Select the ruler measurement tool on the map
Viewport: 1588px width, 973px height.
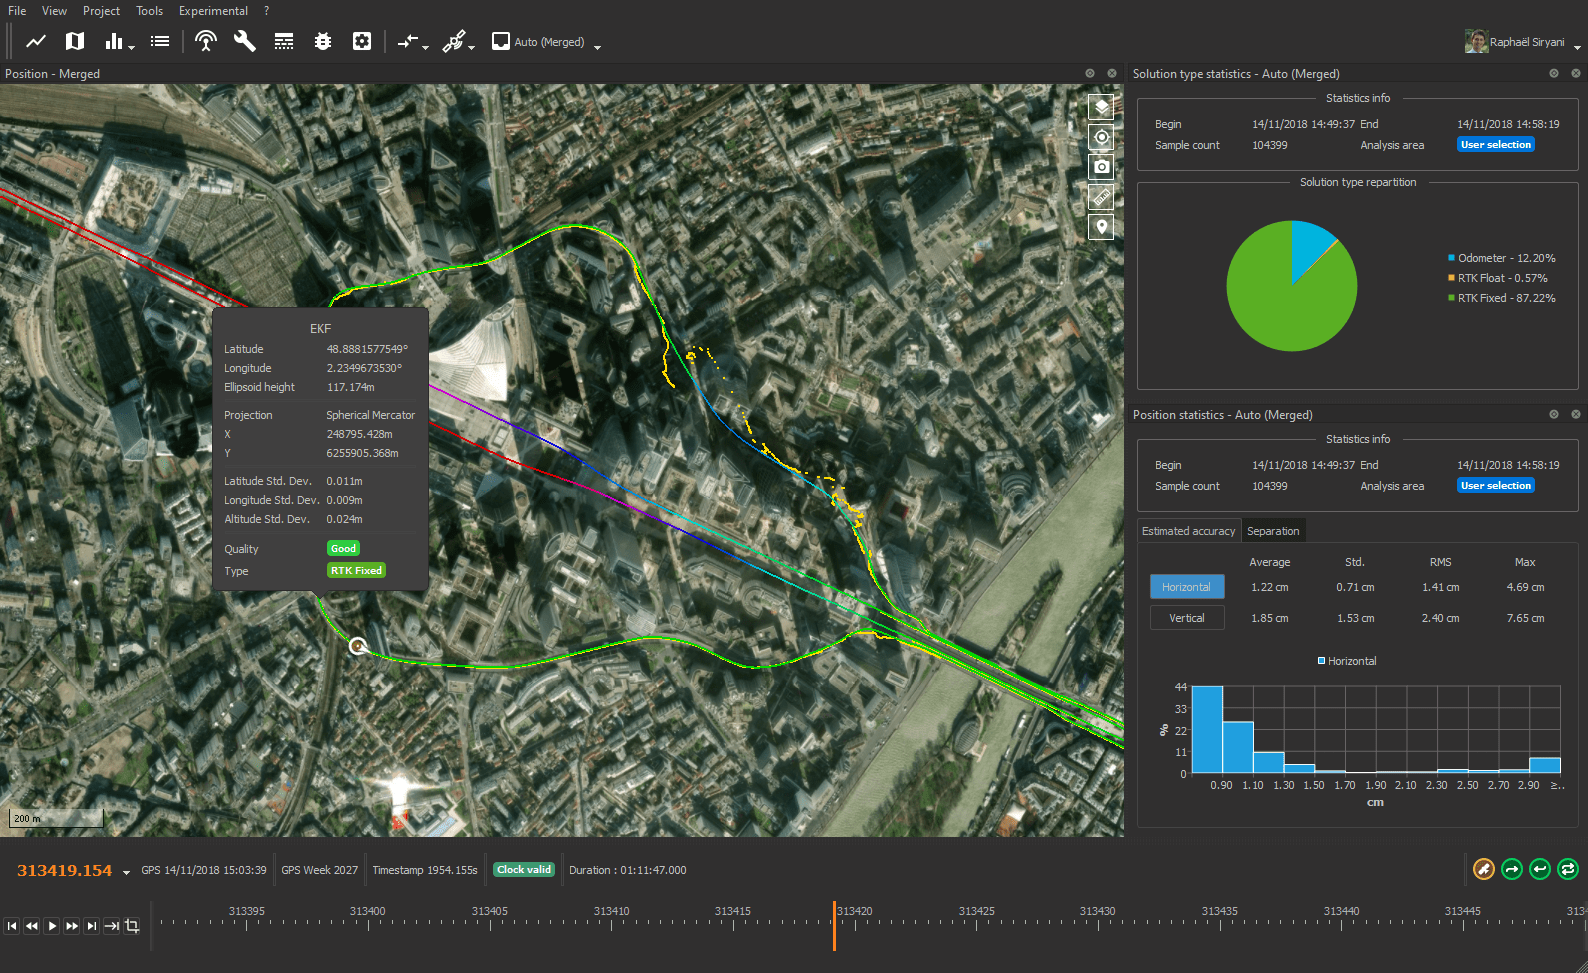1101,197
